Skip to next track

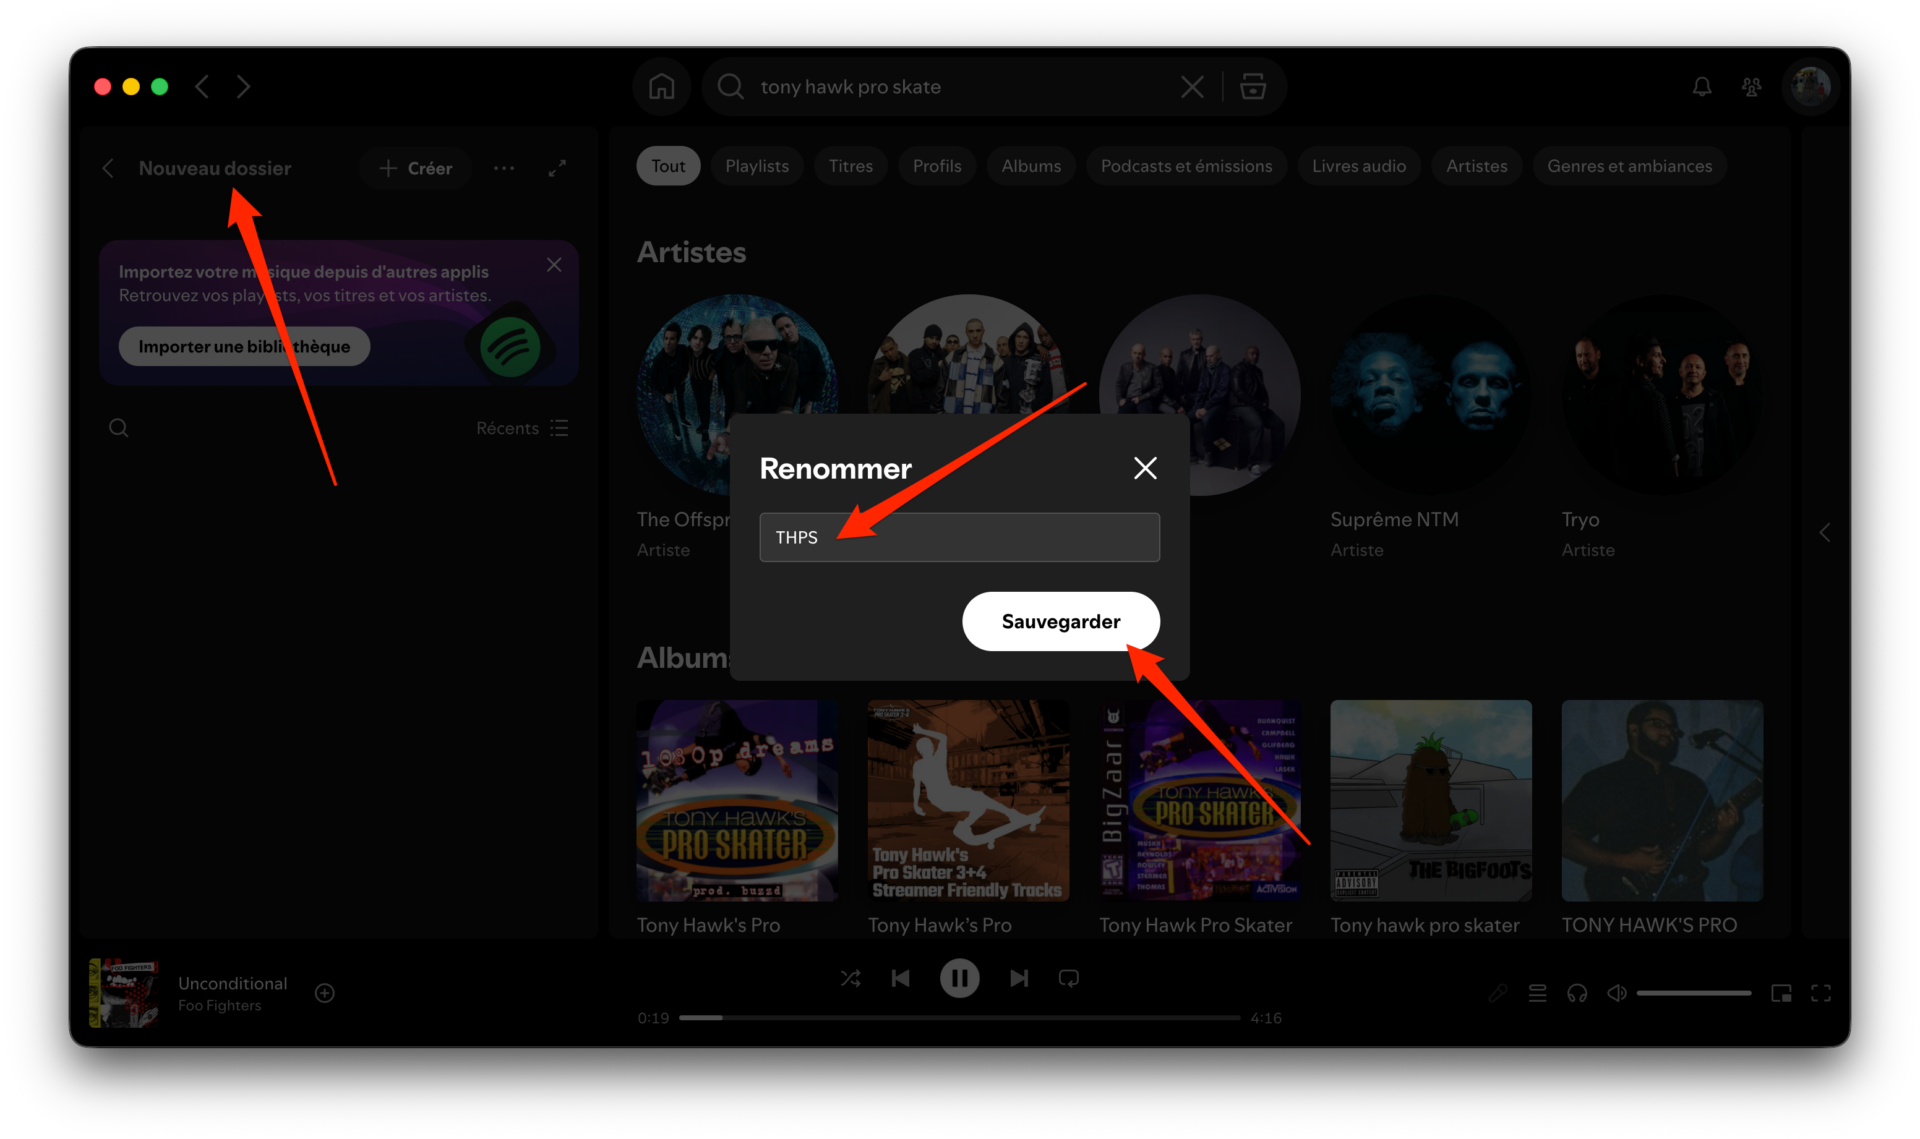click(x=1019, y=978)
